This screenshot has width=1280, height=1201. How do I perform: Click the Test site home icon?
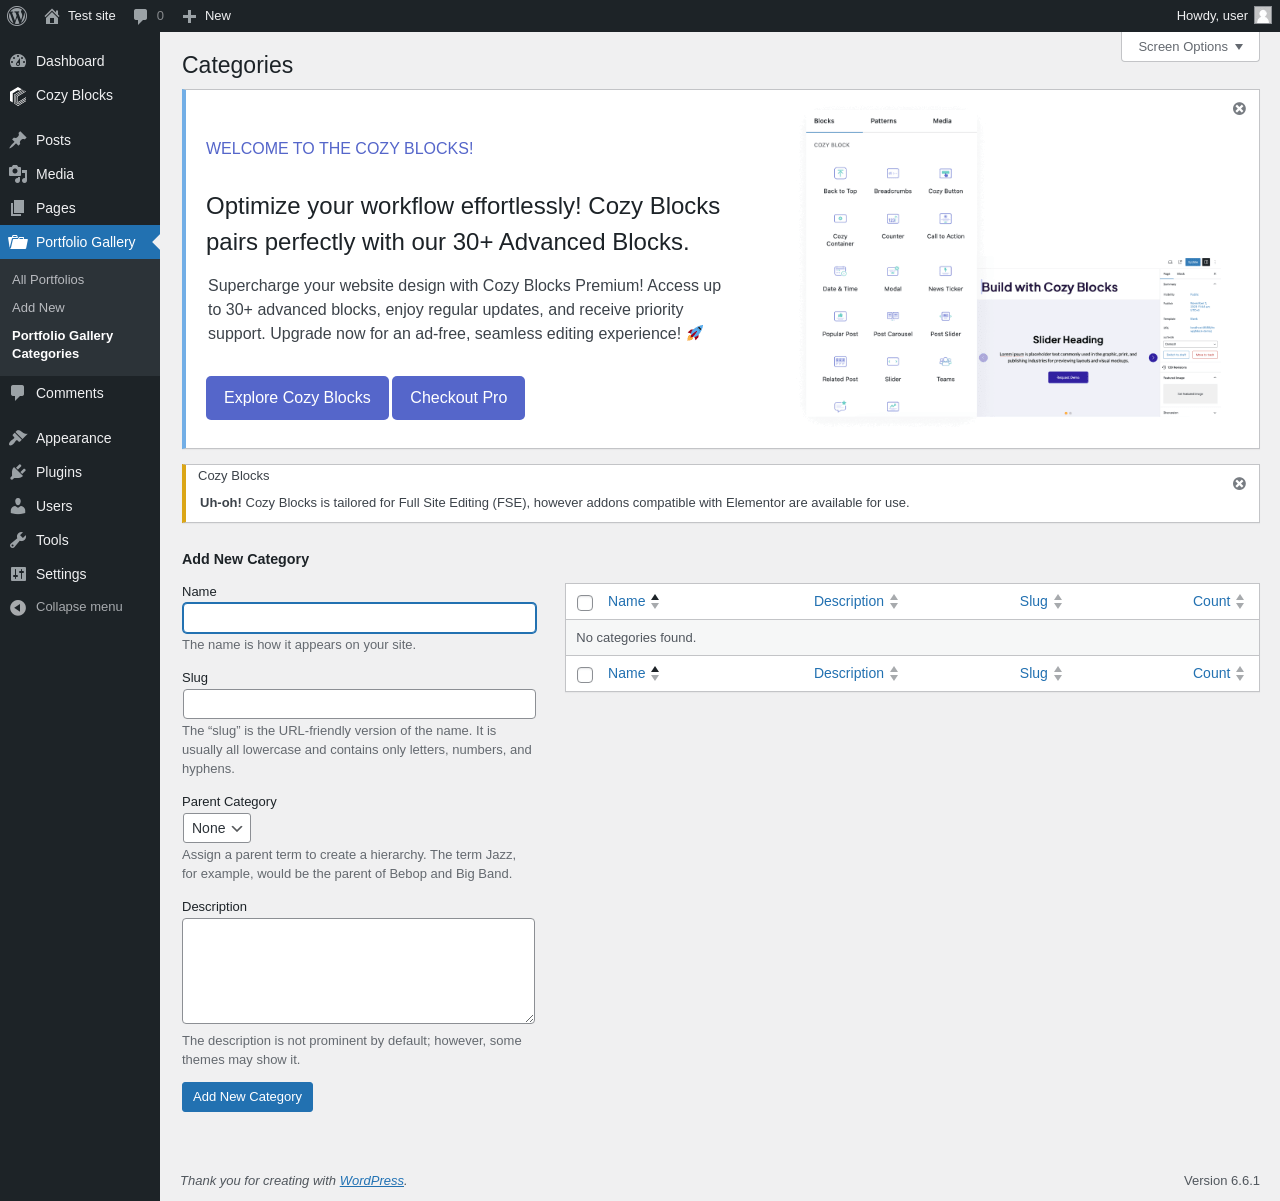point(52,16)
